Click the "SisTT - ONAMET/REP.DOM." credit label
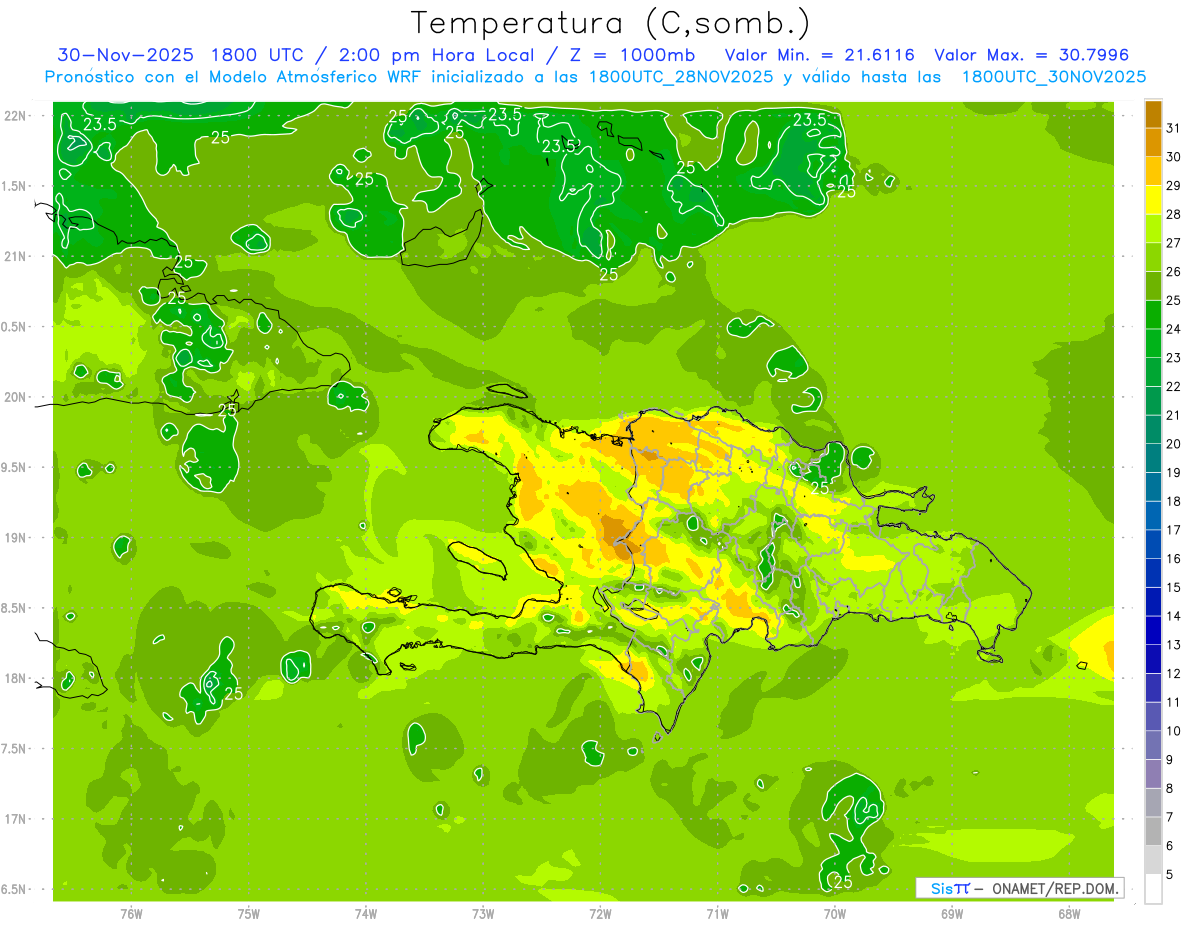The image size is (1200, 927). 1019,888
